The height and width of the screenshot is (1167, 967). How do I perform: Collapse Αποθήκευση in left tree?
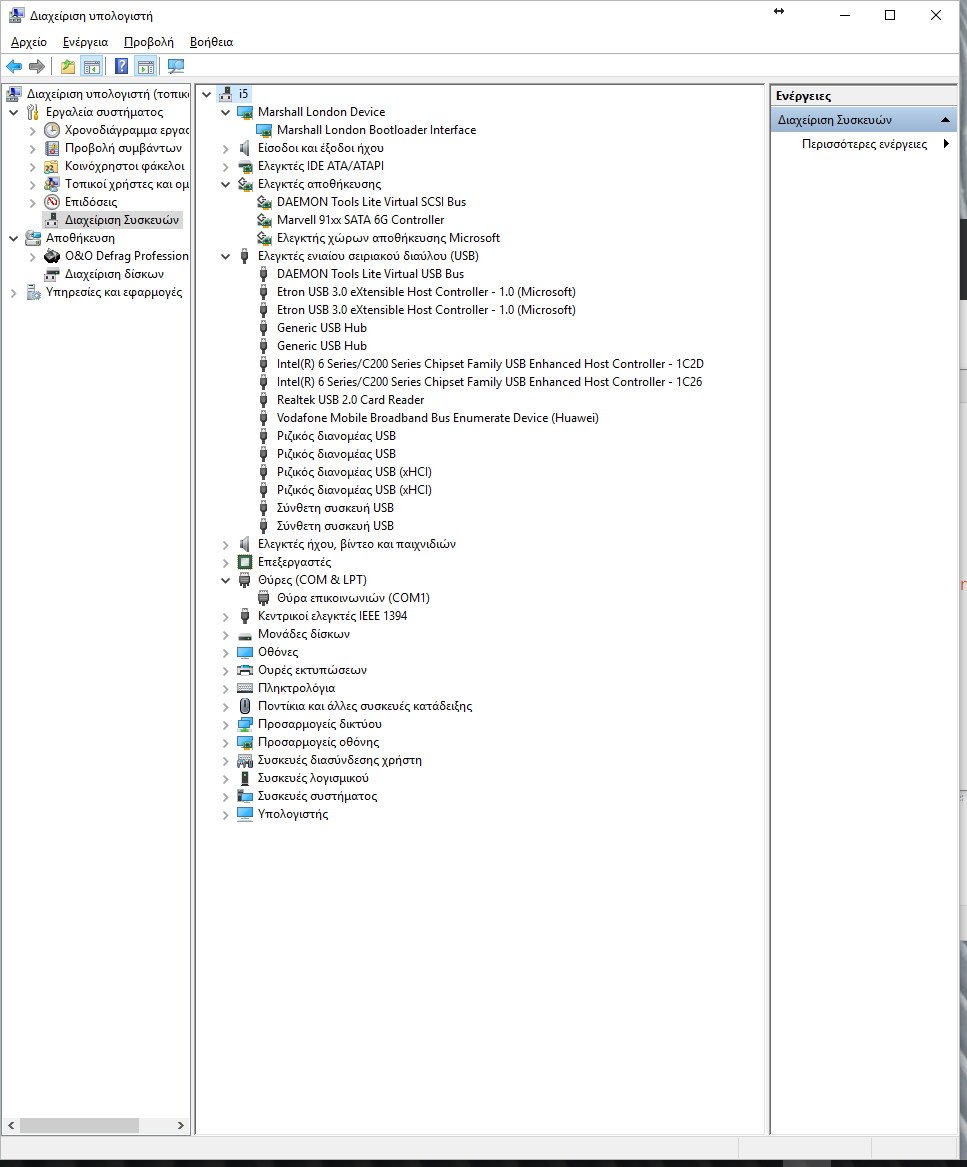(x=13, y=239)
